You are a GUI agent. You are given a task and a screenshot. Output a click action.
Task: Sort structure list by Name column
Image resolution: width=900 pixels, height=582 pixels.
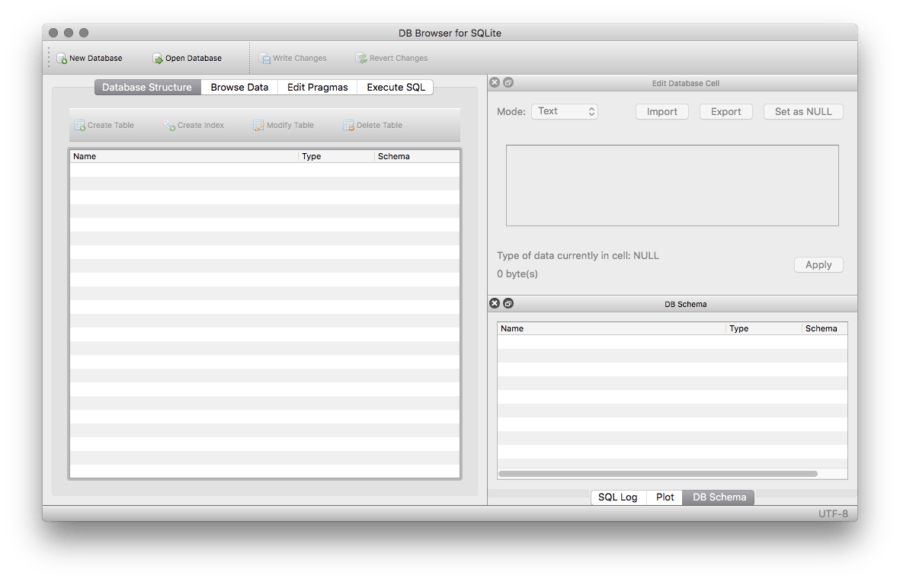pos(184,156)
